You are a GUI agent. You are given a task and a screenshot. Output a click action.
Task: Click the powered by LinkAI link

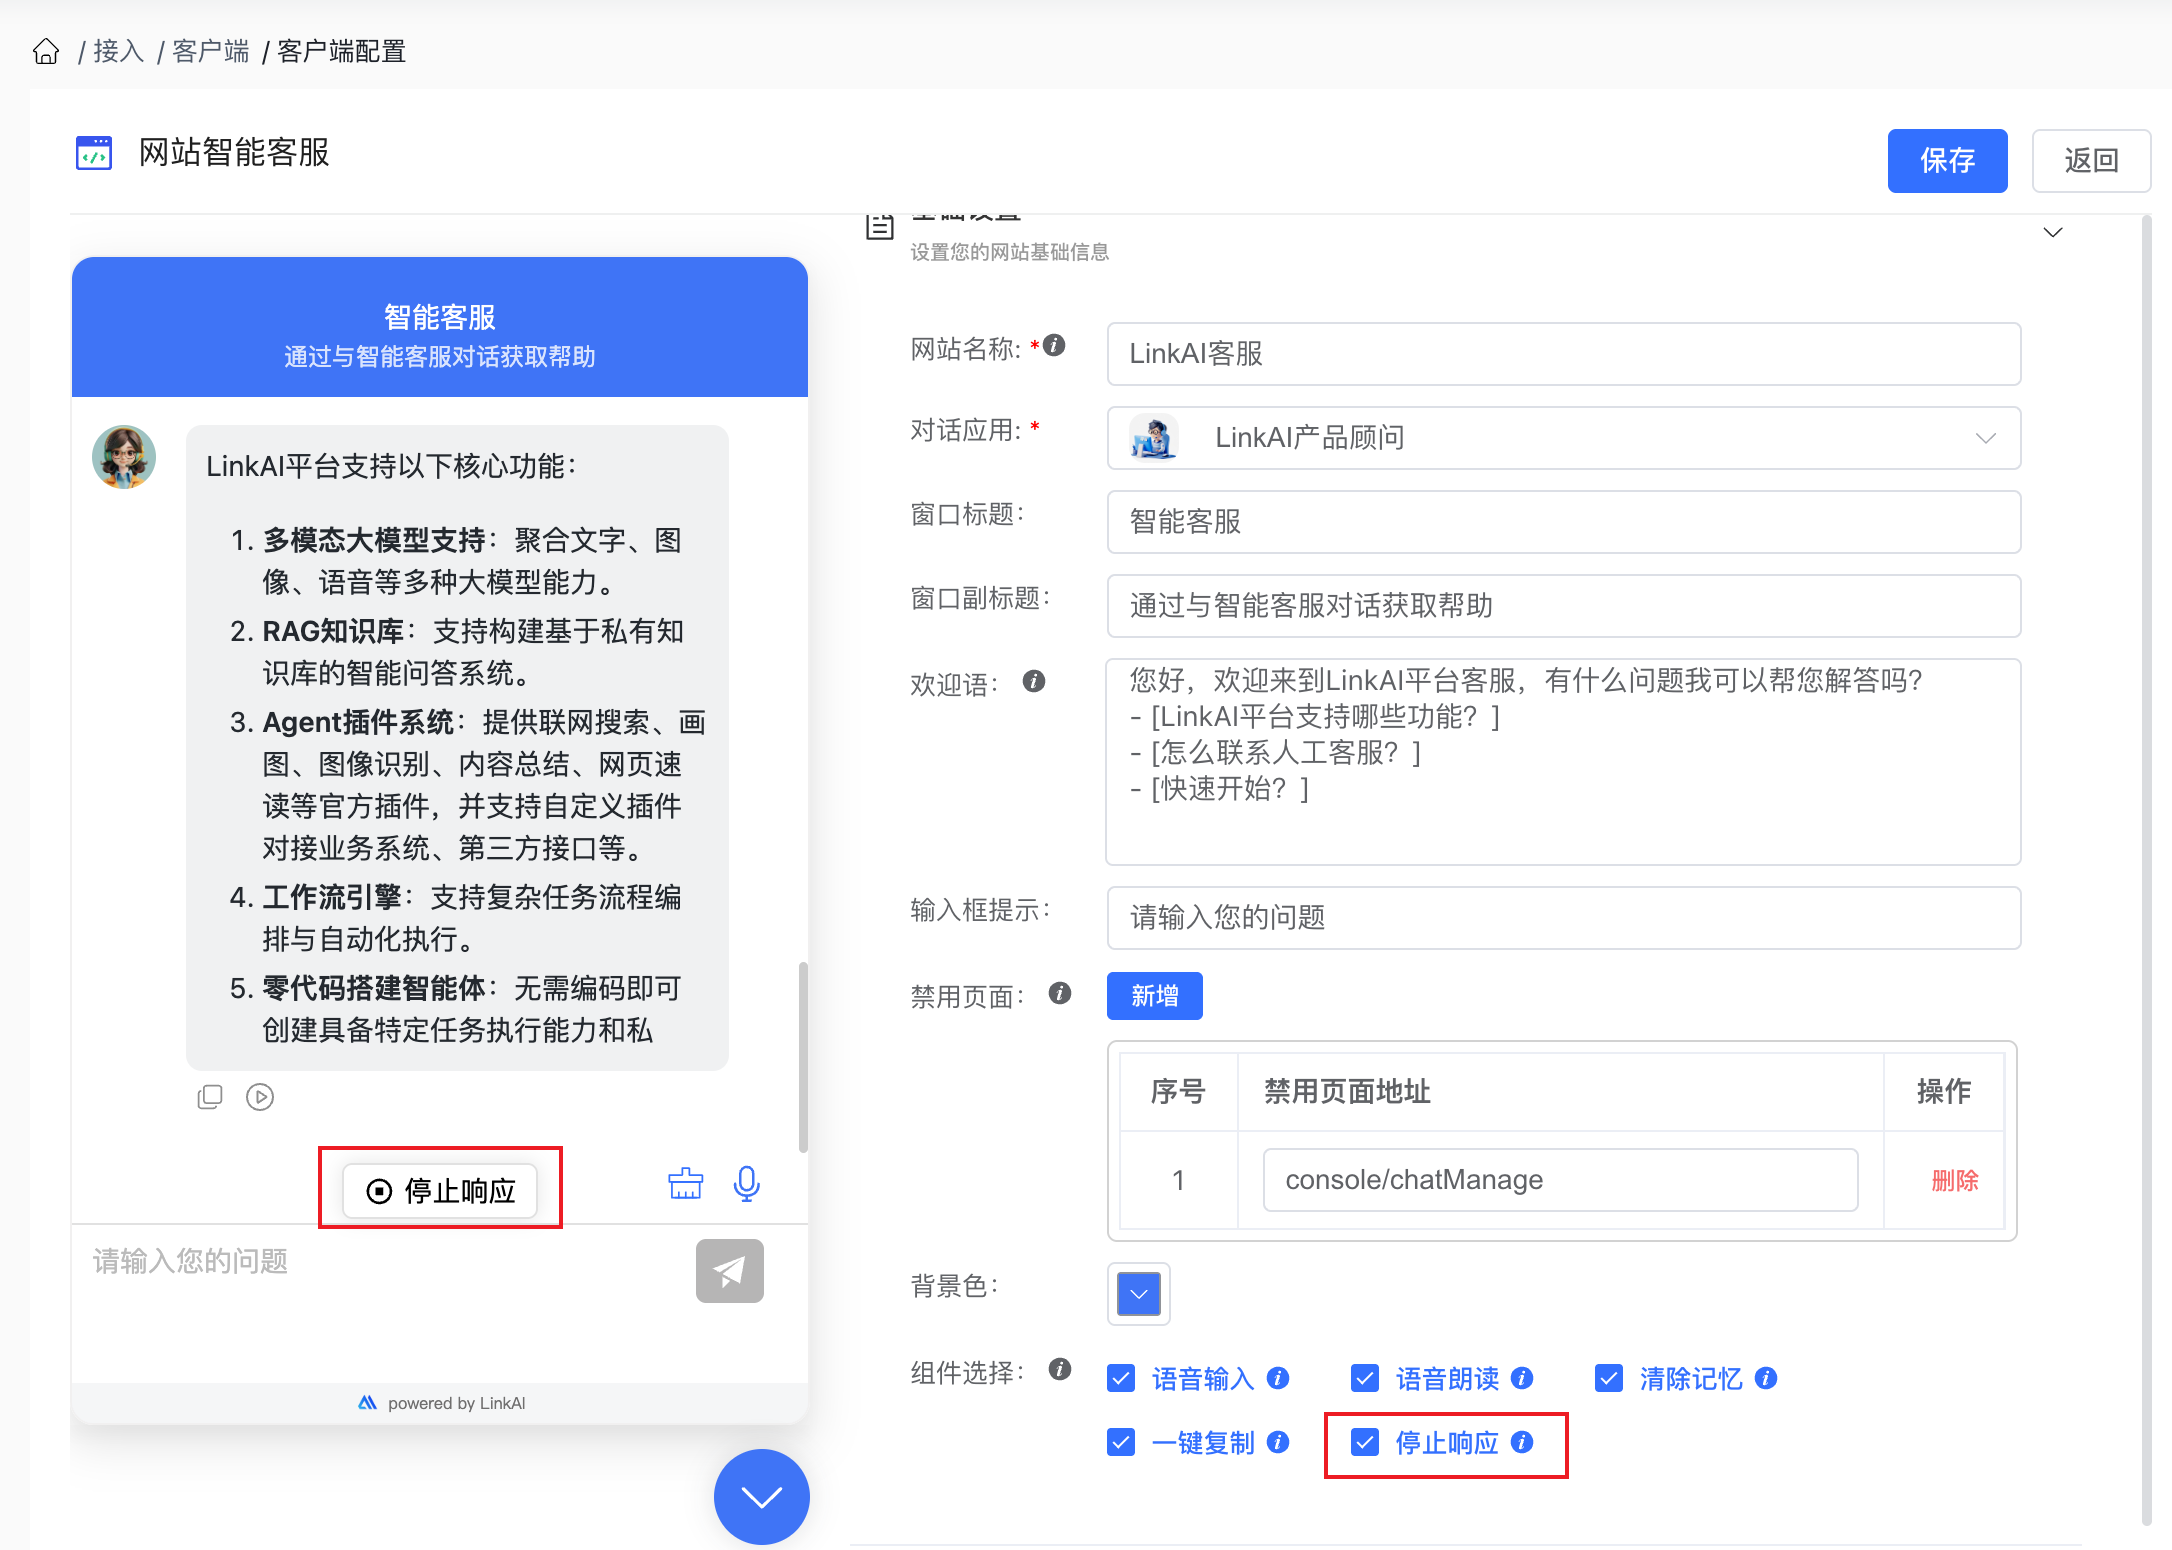point(442,1403)
